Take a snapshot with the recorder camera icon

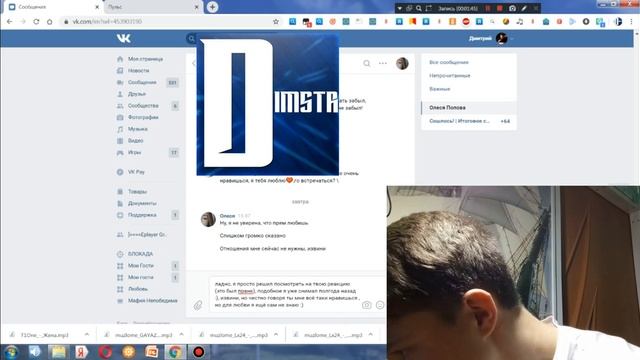[512, 8]
